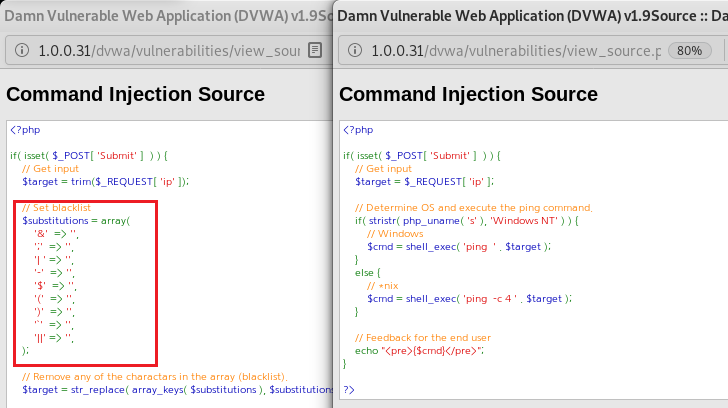Click the left window title text
The height and width of the screenshot is (408, 728).
click(169, 16)
